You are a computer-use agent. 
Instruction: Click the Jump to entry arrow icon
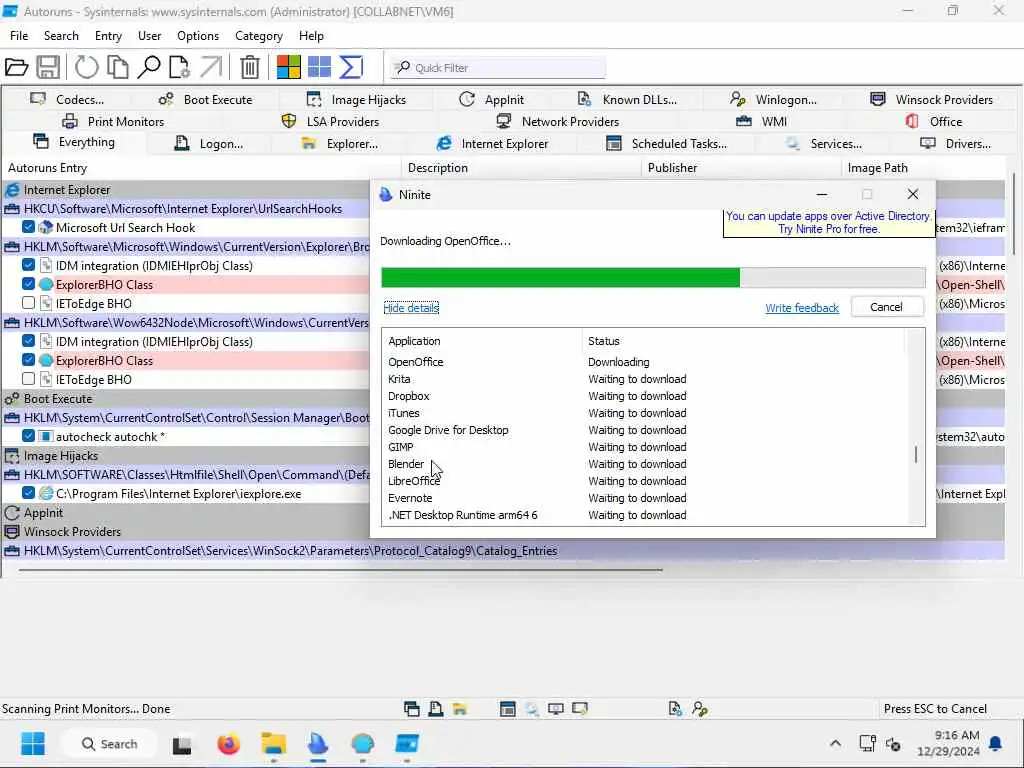click(211, 67)
